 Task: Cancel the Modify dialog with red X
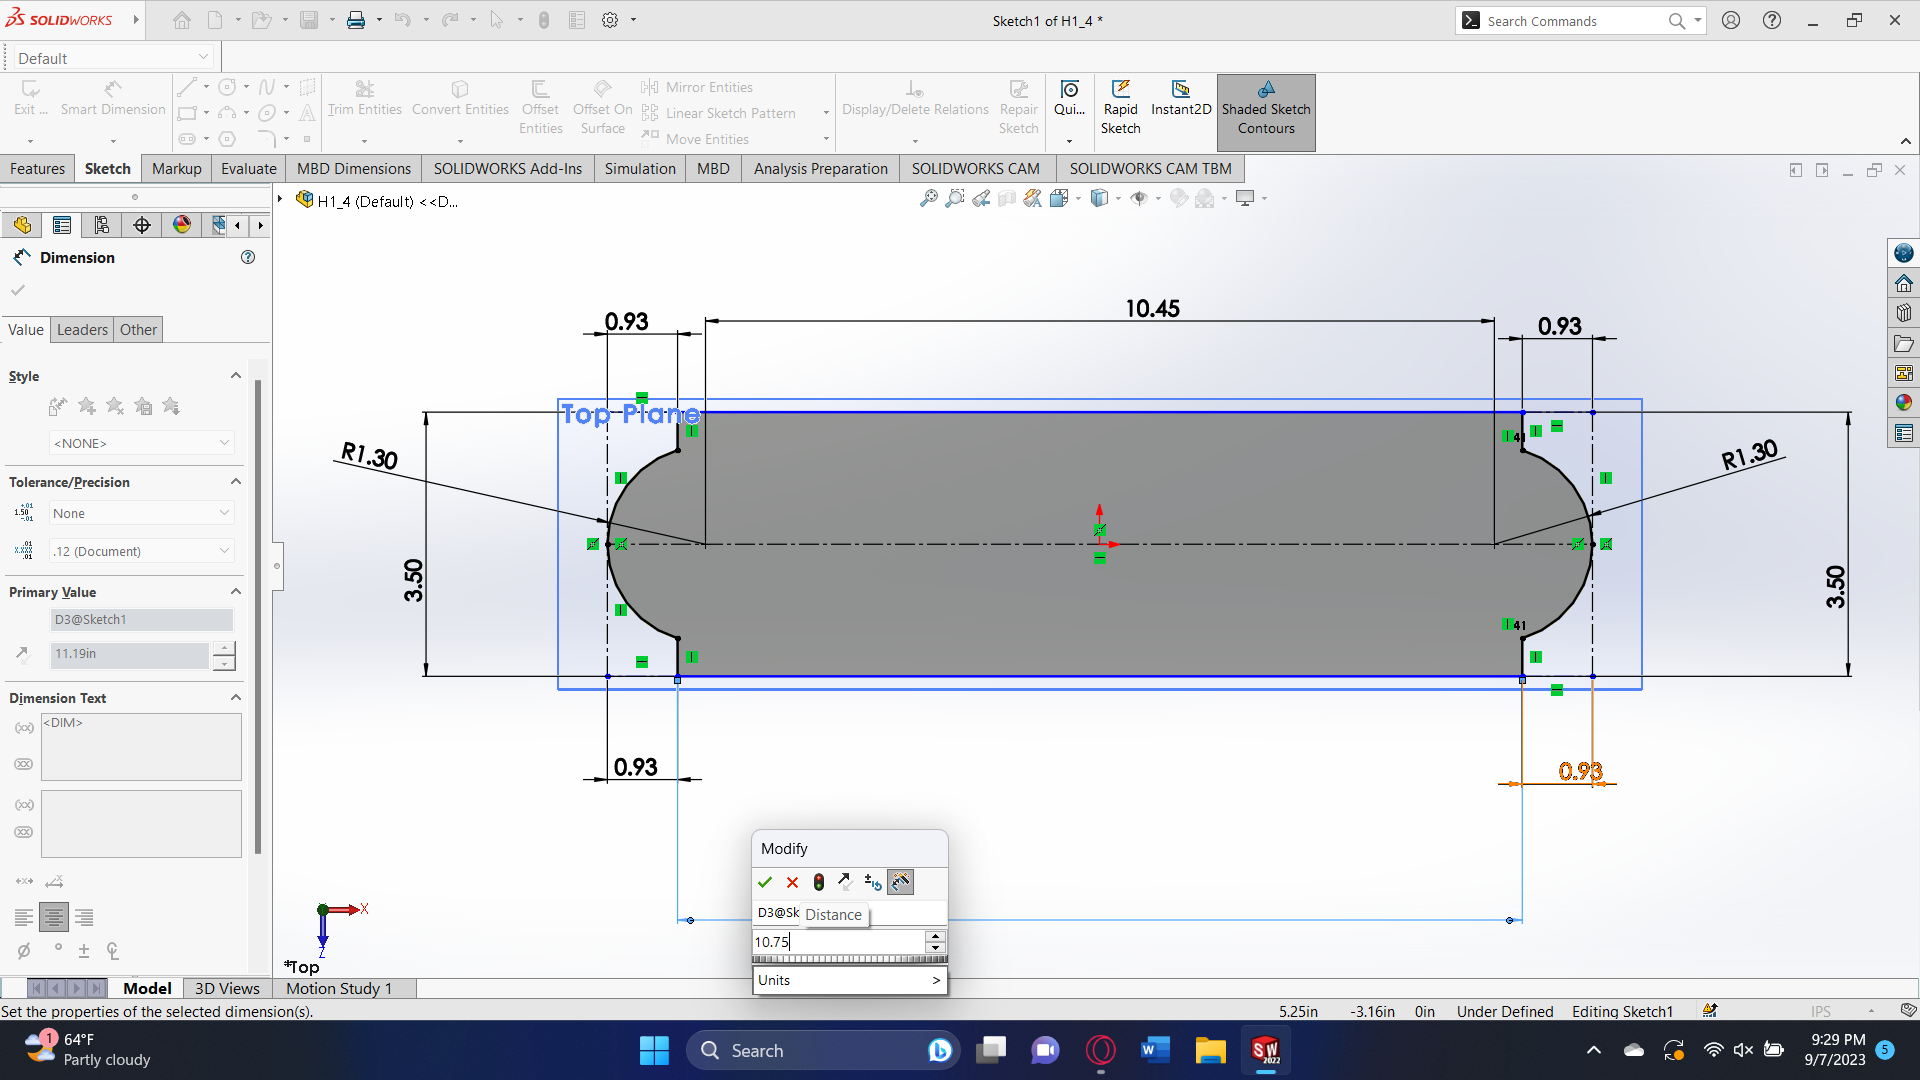793,882
